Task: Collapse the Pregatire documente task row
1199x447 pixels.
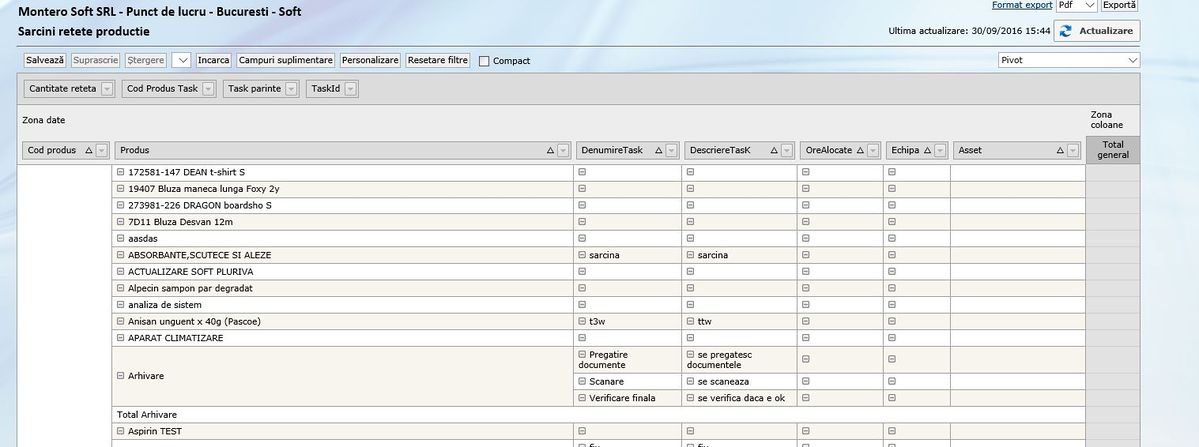Action: [582, 355]
